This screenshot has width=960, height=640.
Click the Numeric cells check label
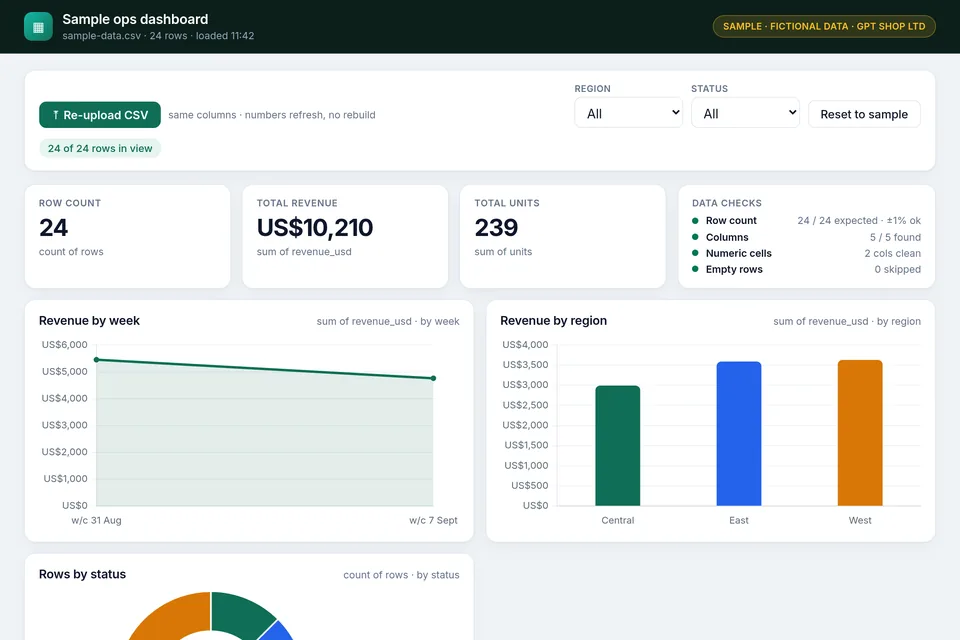tap(738, 253)
